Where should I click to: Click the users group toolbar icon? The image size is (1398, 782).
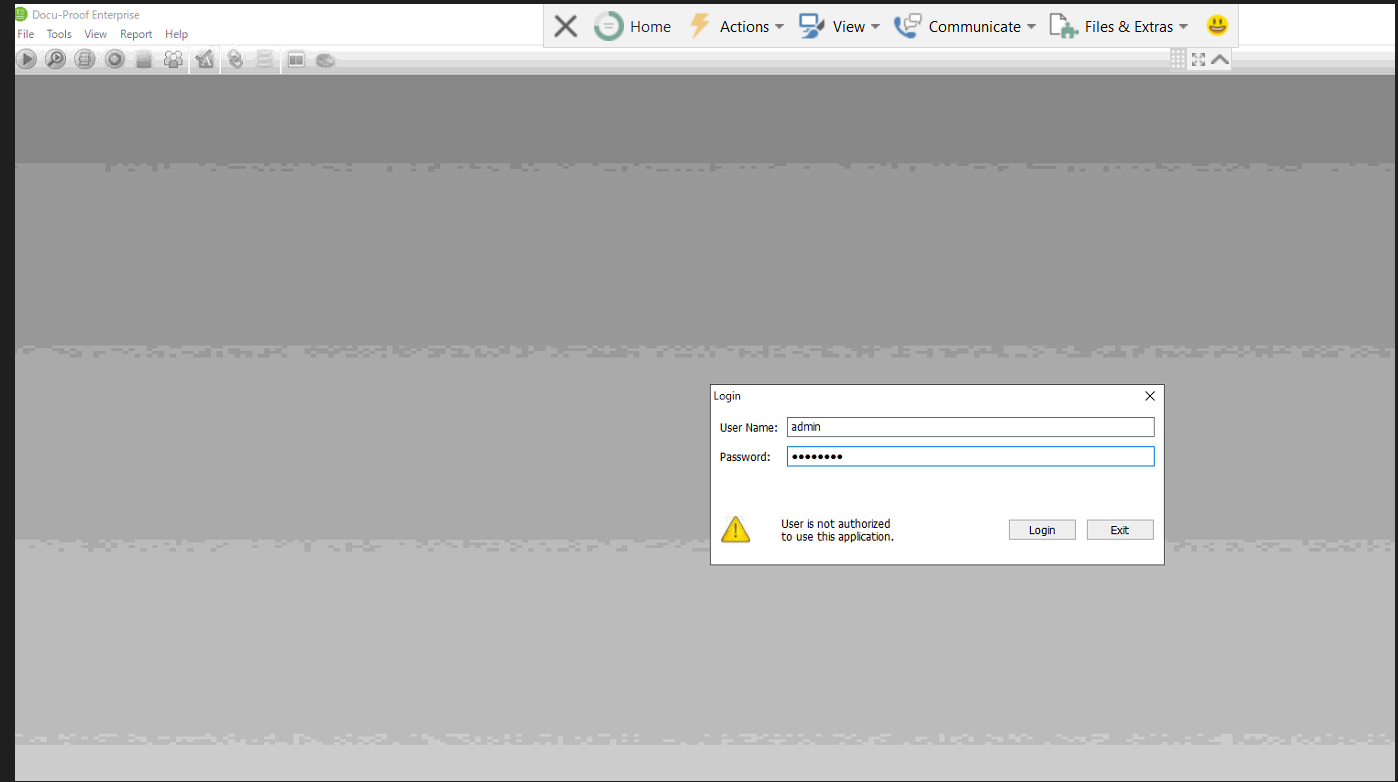174,60
